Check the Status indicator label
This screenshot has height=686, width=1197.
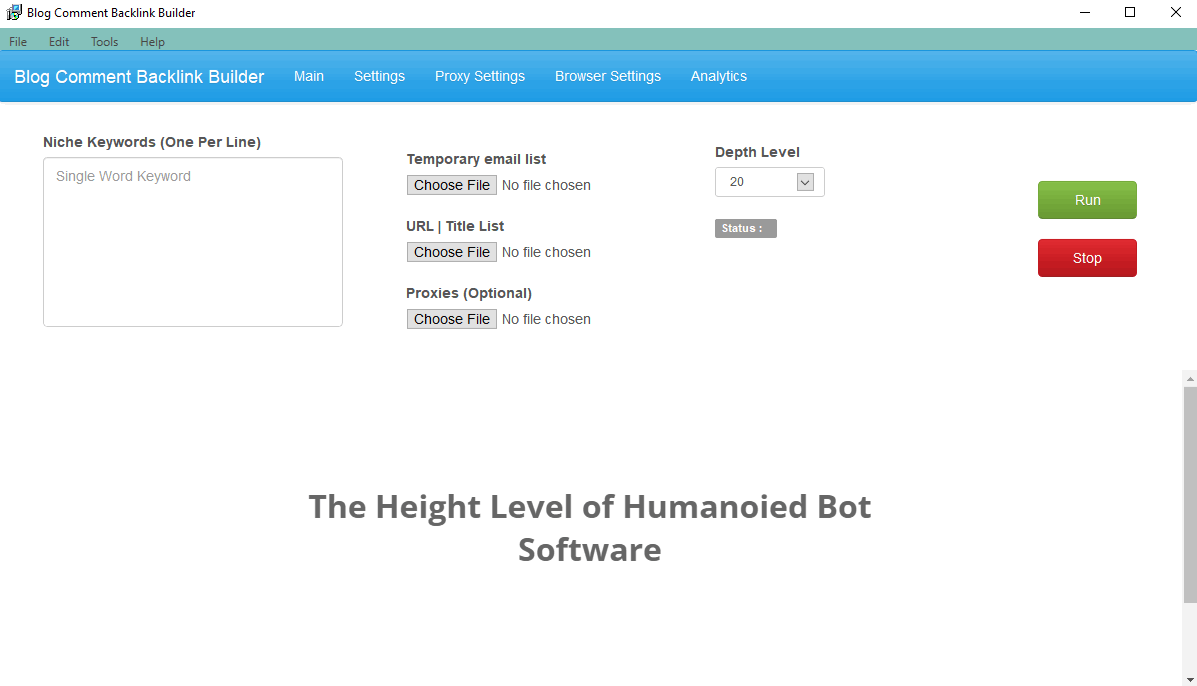pyautogui.click(x=745, y=228)
